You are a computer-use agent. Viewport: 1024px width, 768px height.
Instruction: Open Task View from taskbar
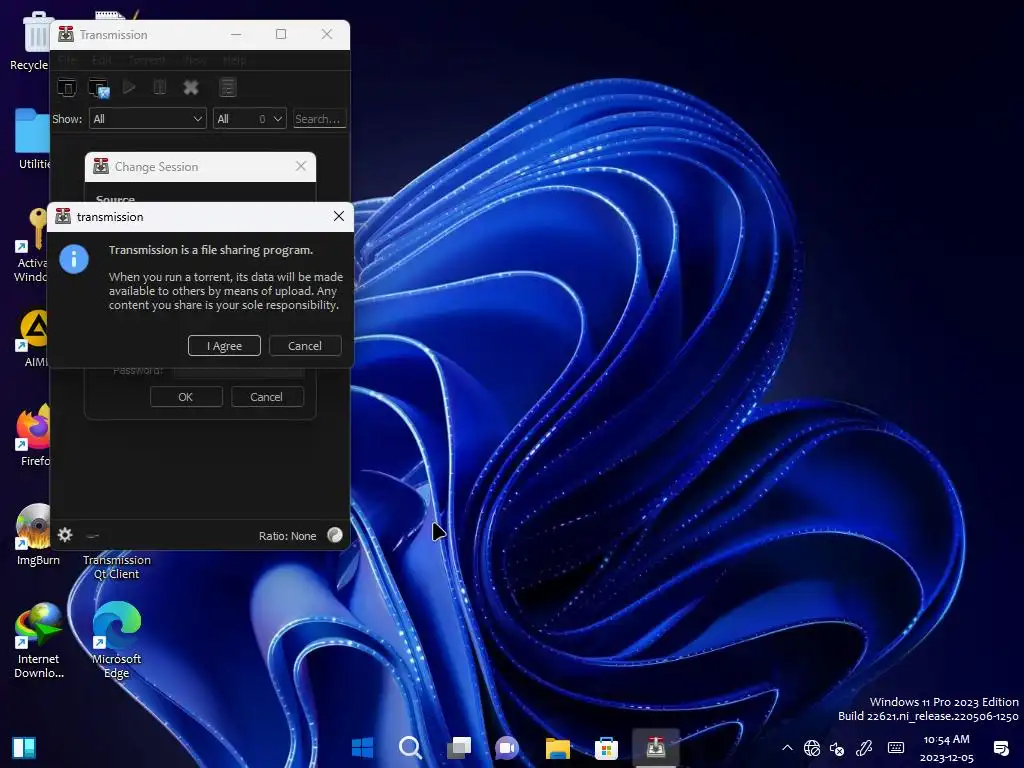click(x=459, y=747)
